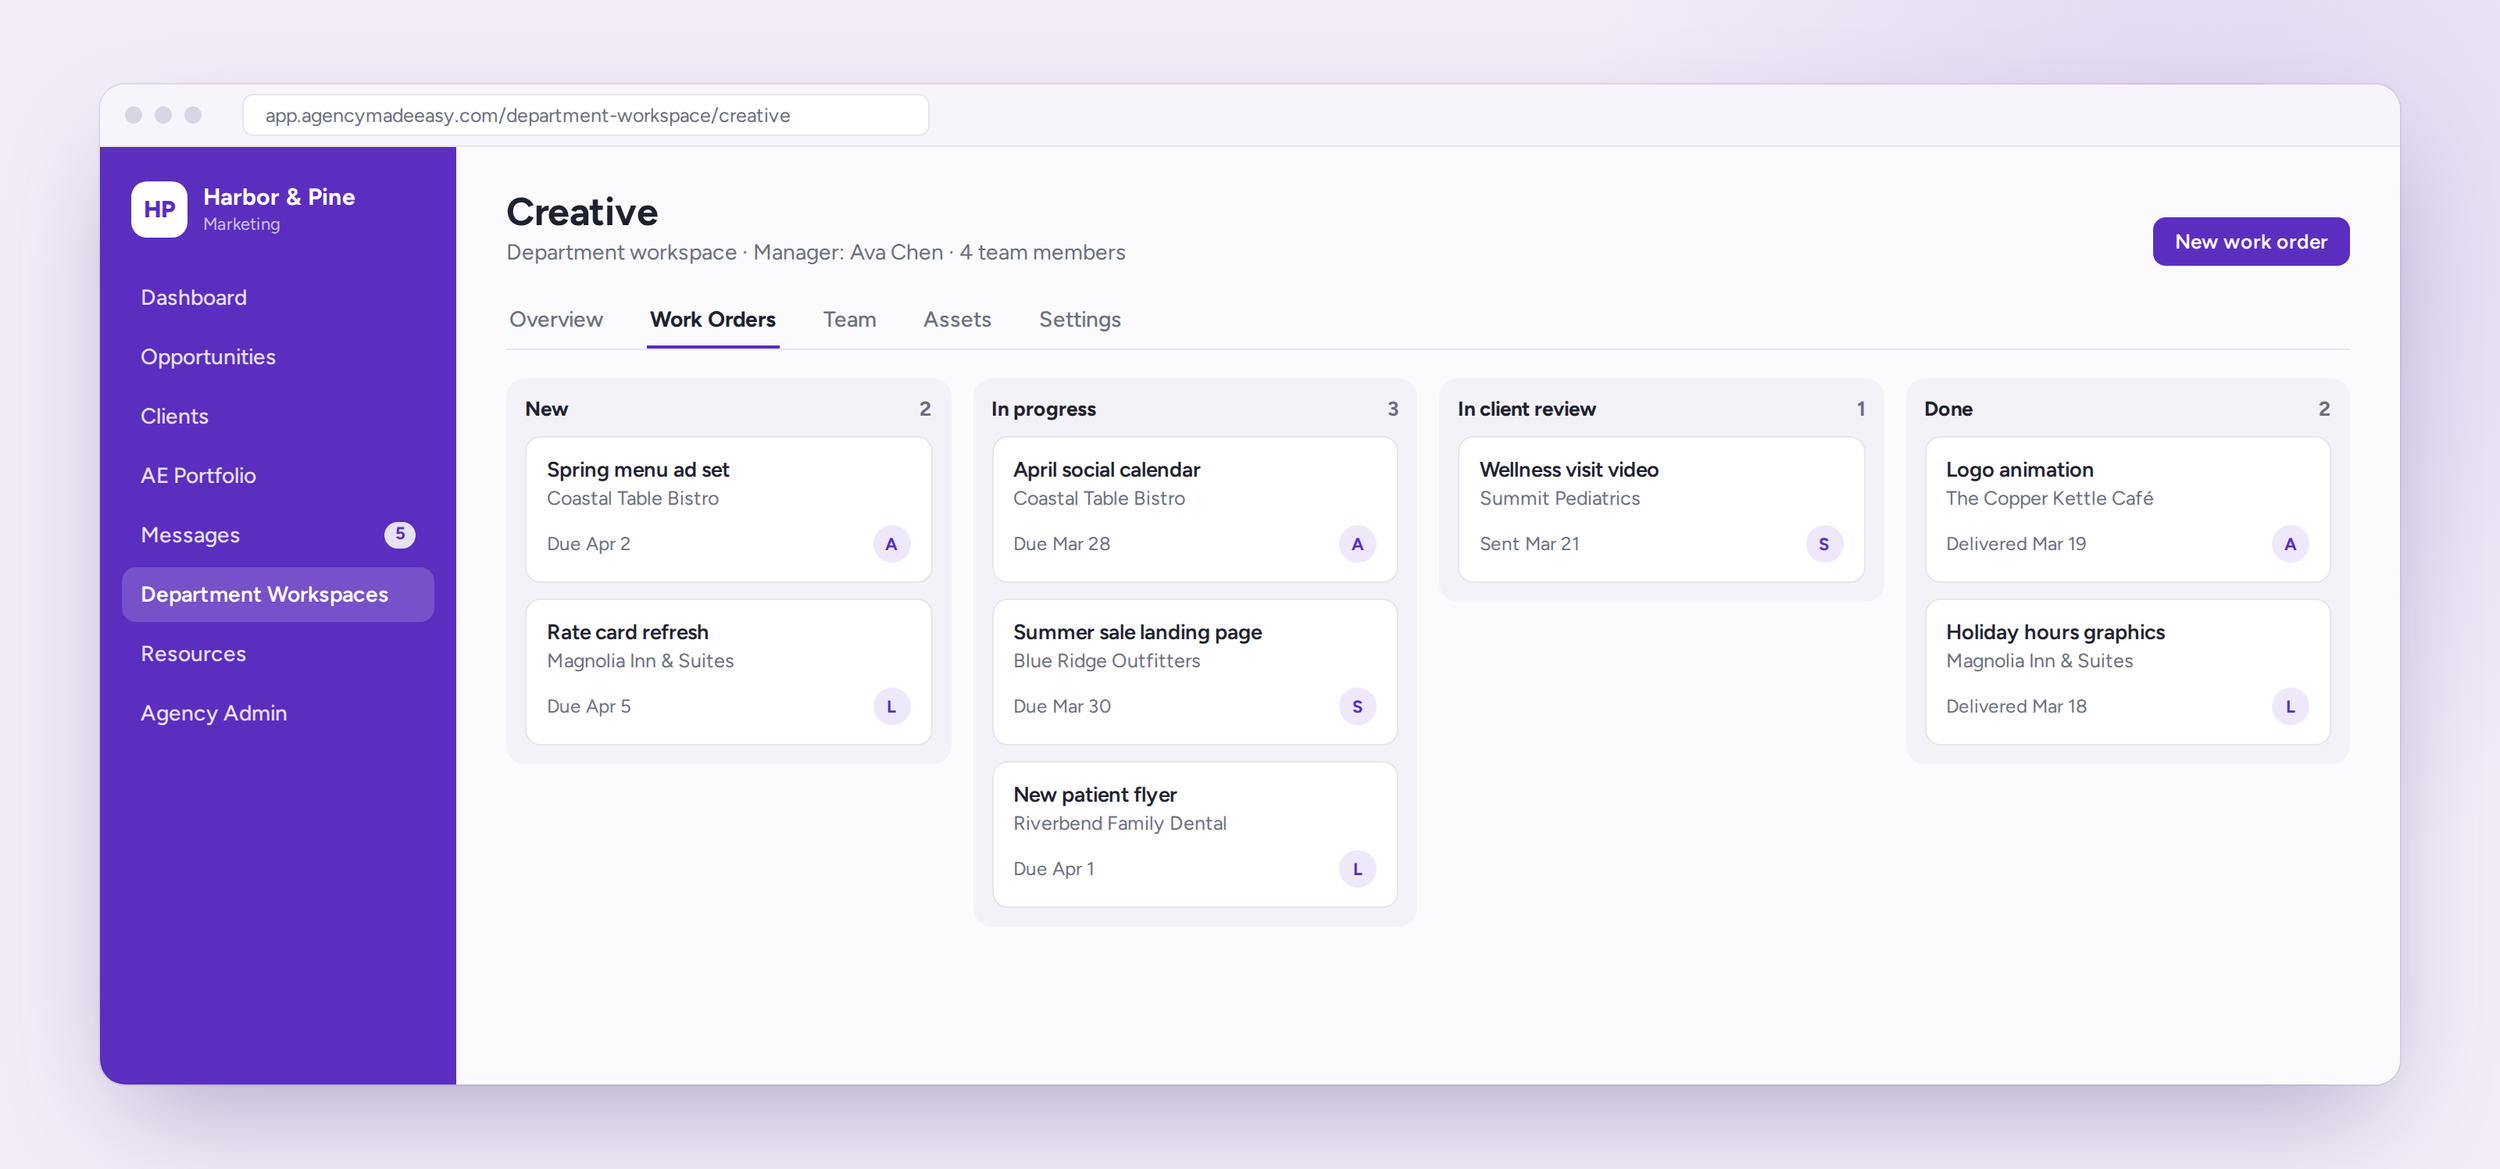2500x1169 pixels.
Task: Click the HP logo badge
Action: pyautogui.click(x=159, y=209)
